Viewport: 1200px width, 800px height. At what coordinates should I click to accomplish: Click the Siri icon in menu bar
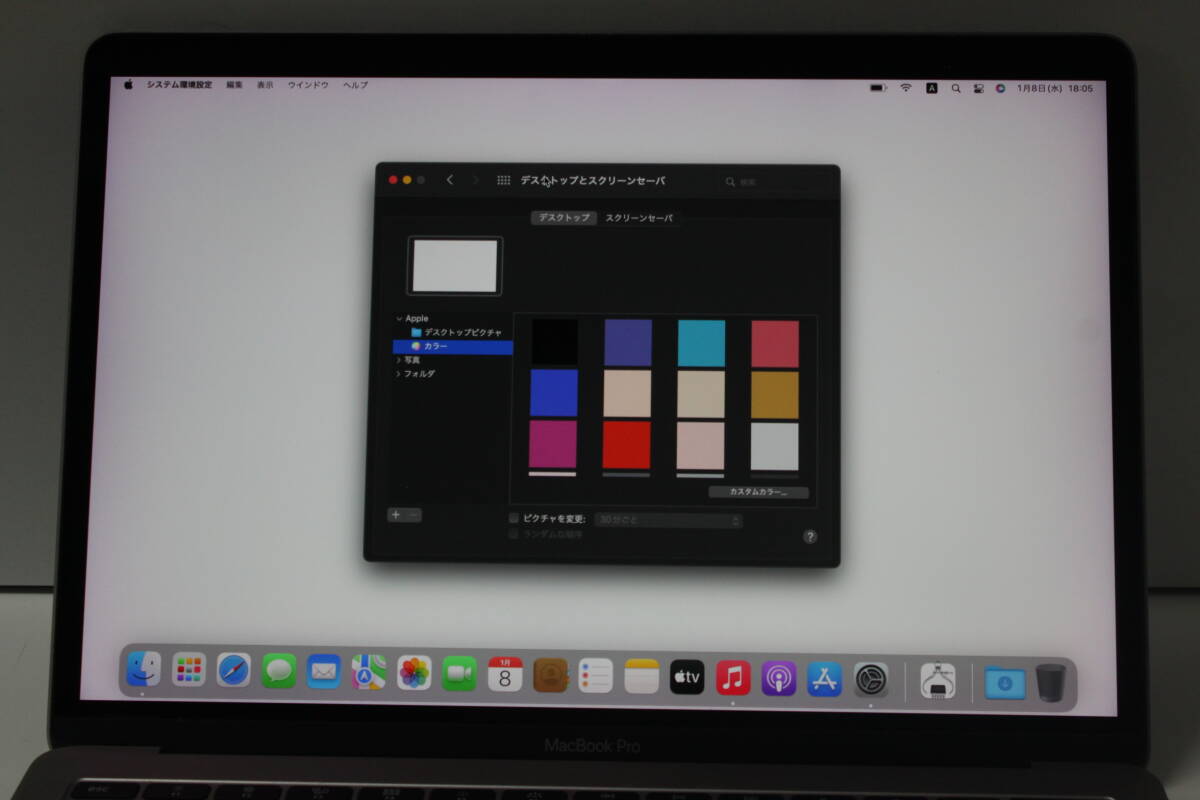coord(1000,88)
